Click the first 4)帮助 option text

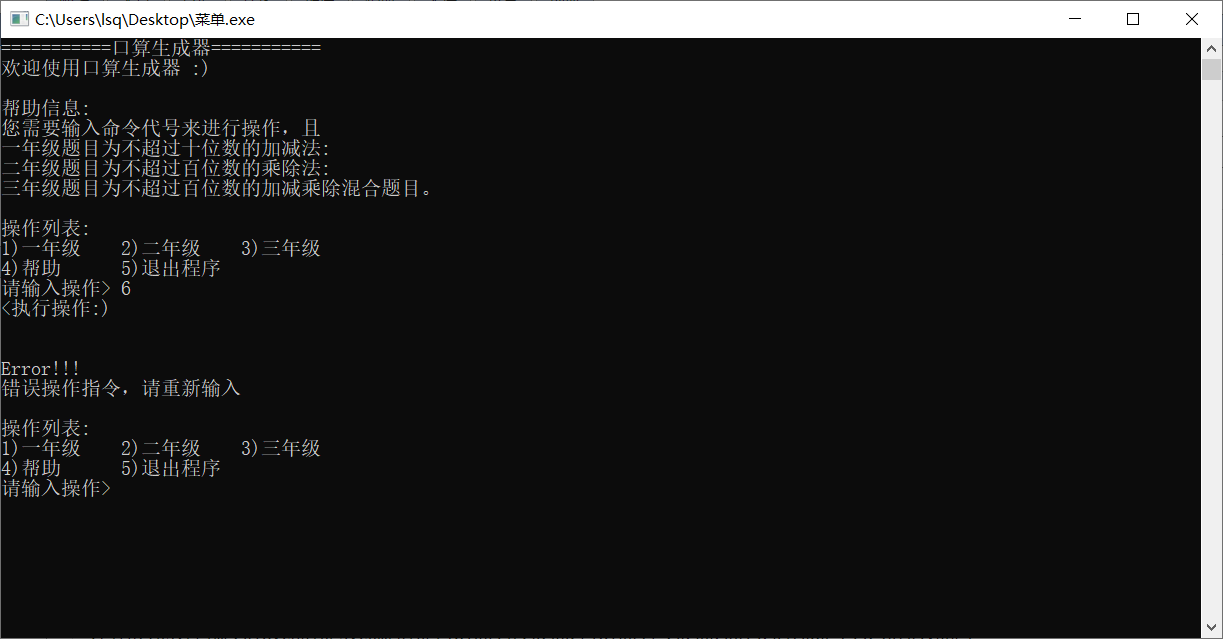[x=31, y=269]
